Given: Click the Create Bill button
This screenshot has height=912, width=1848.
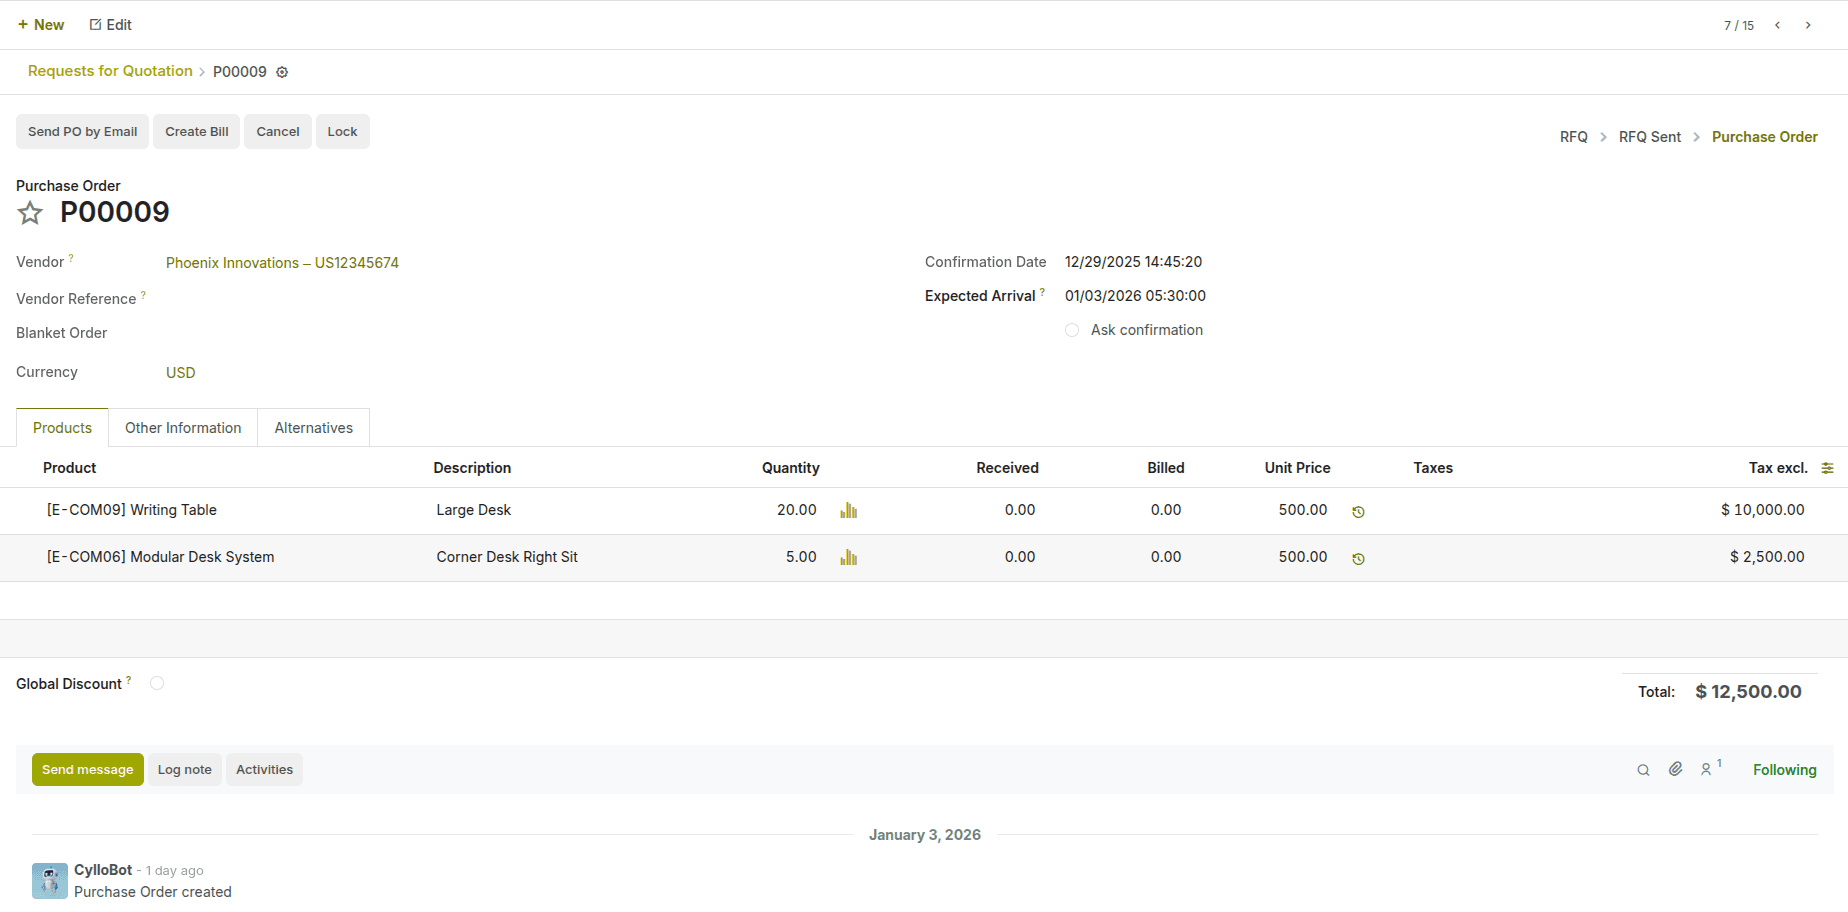Looking at the screenshot, I should point(196,132).
